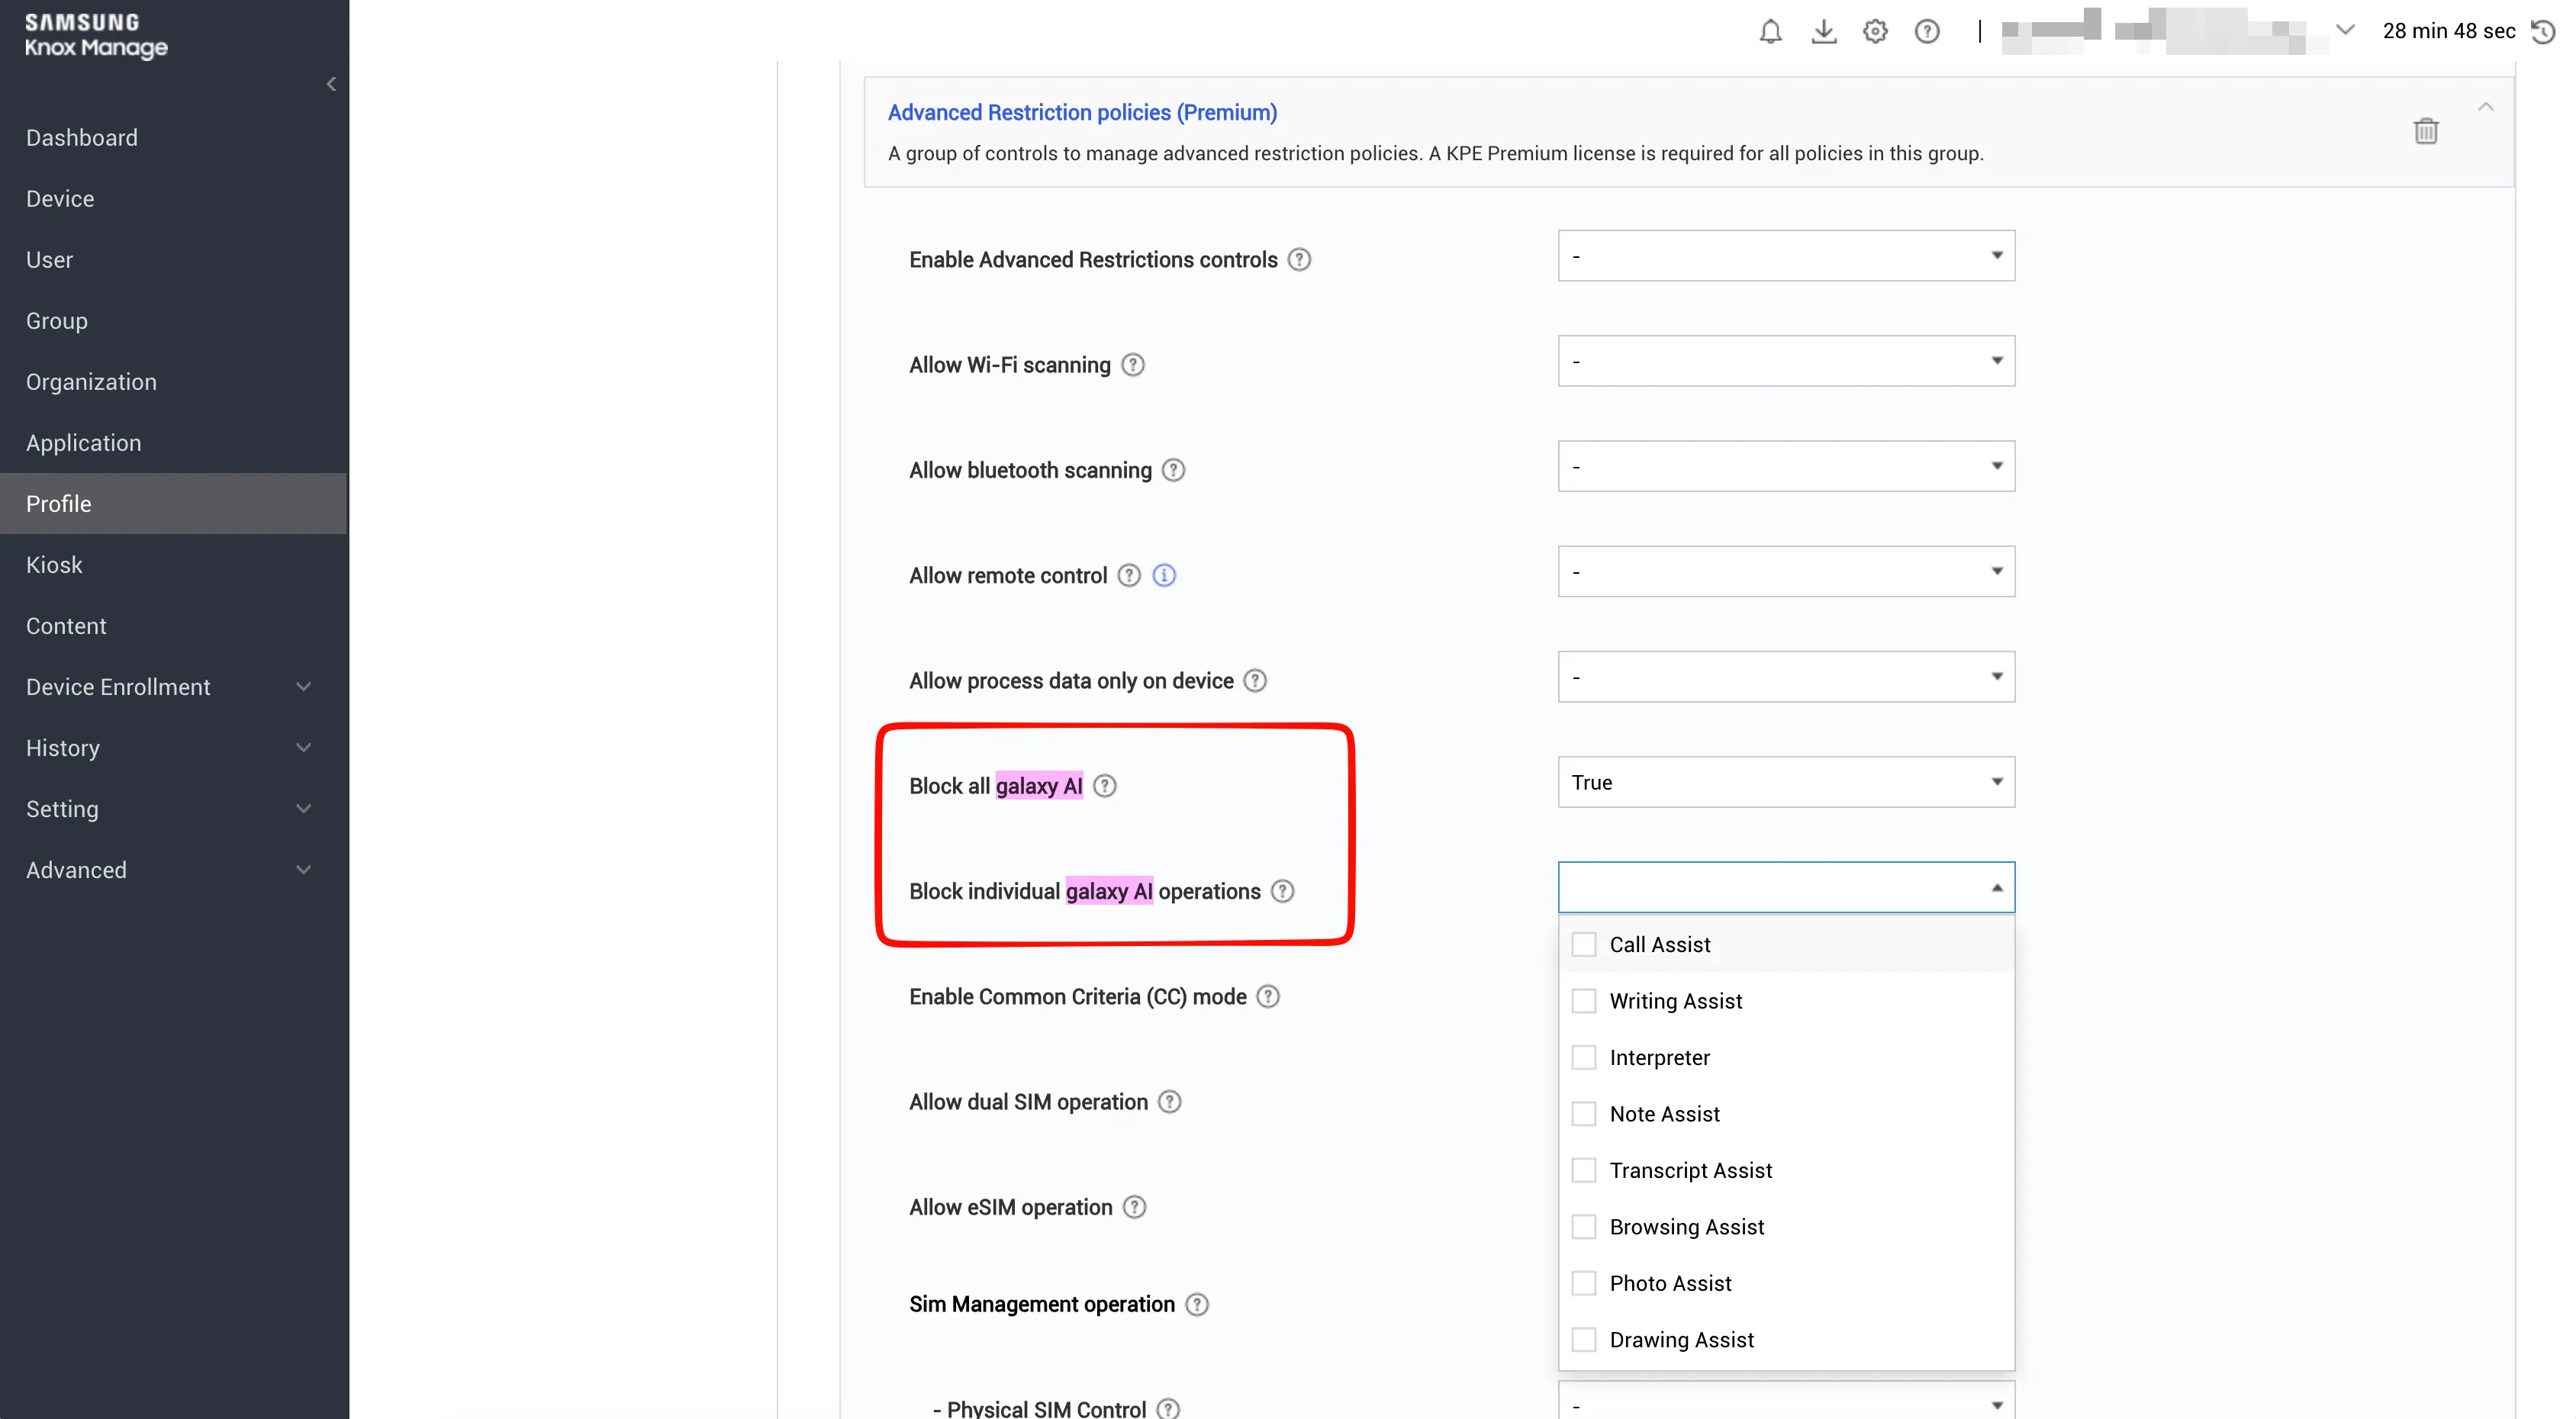Delete the Advanced Restriction policies group
Image resolution: width=2576 pixels, height=1419 pixels.
[x=2427, y=131]
